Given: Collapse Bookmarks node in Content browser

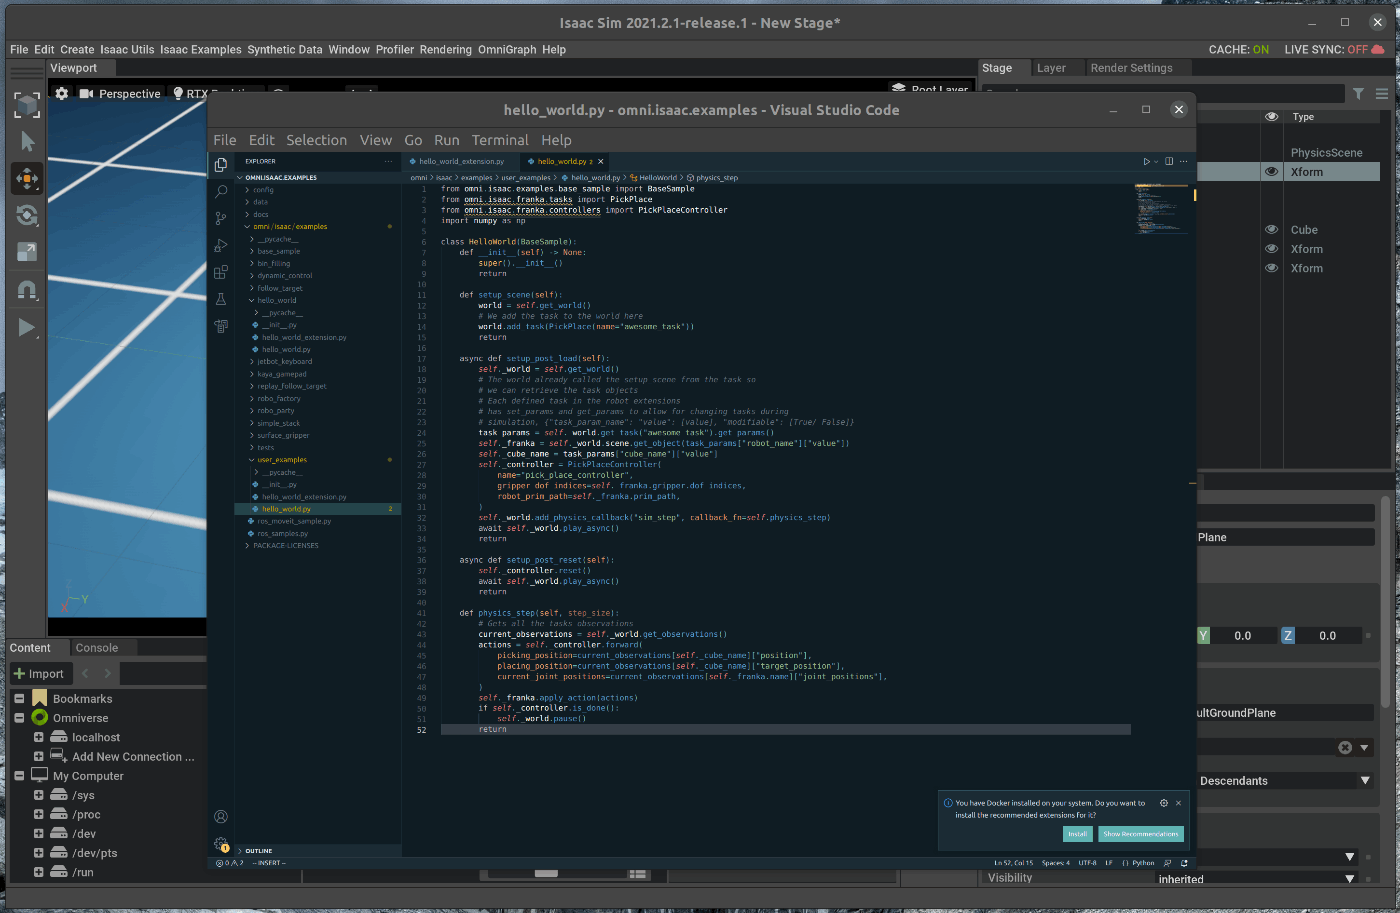Looking at the screenshot, I should [19, 699].
